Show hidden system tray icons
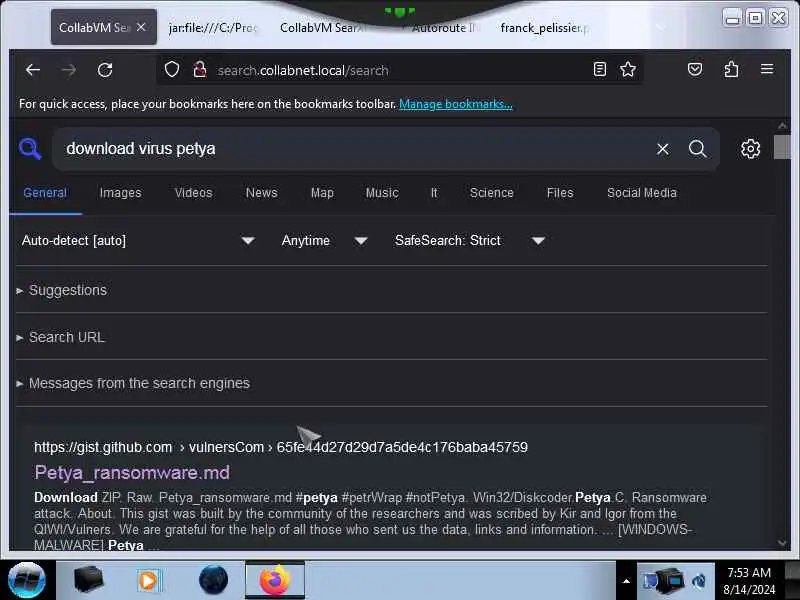This screenshot has height=600, width=800. coord(626,581)
